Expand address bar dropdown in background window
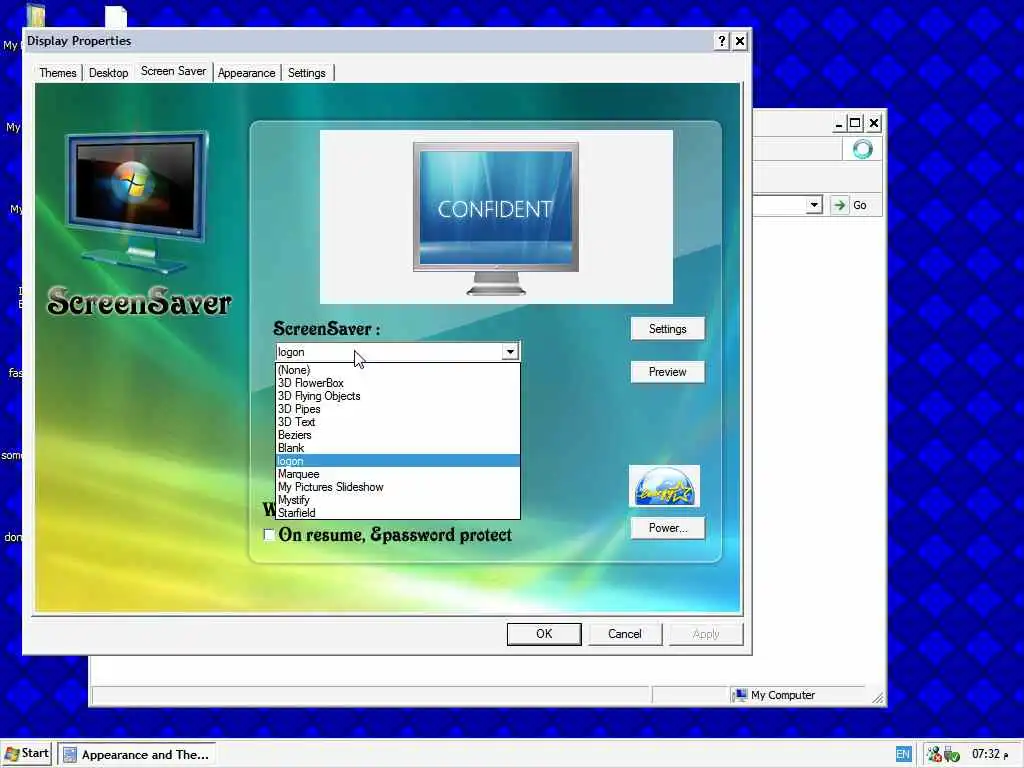This screenshot has height=768, width=1024. coord(814,205)
